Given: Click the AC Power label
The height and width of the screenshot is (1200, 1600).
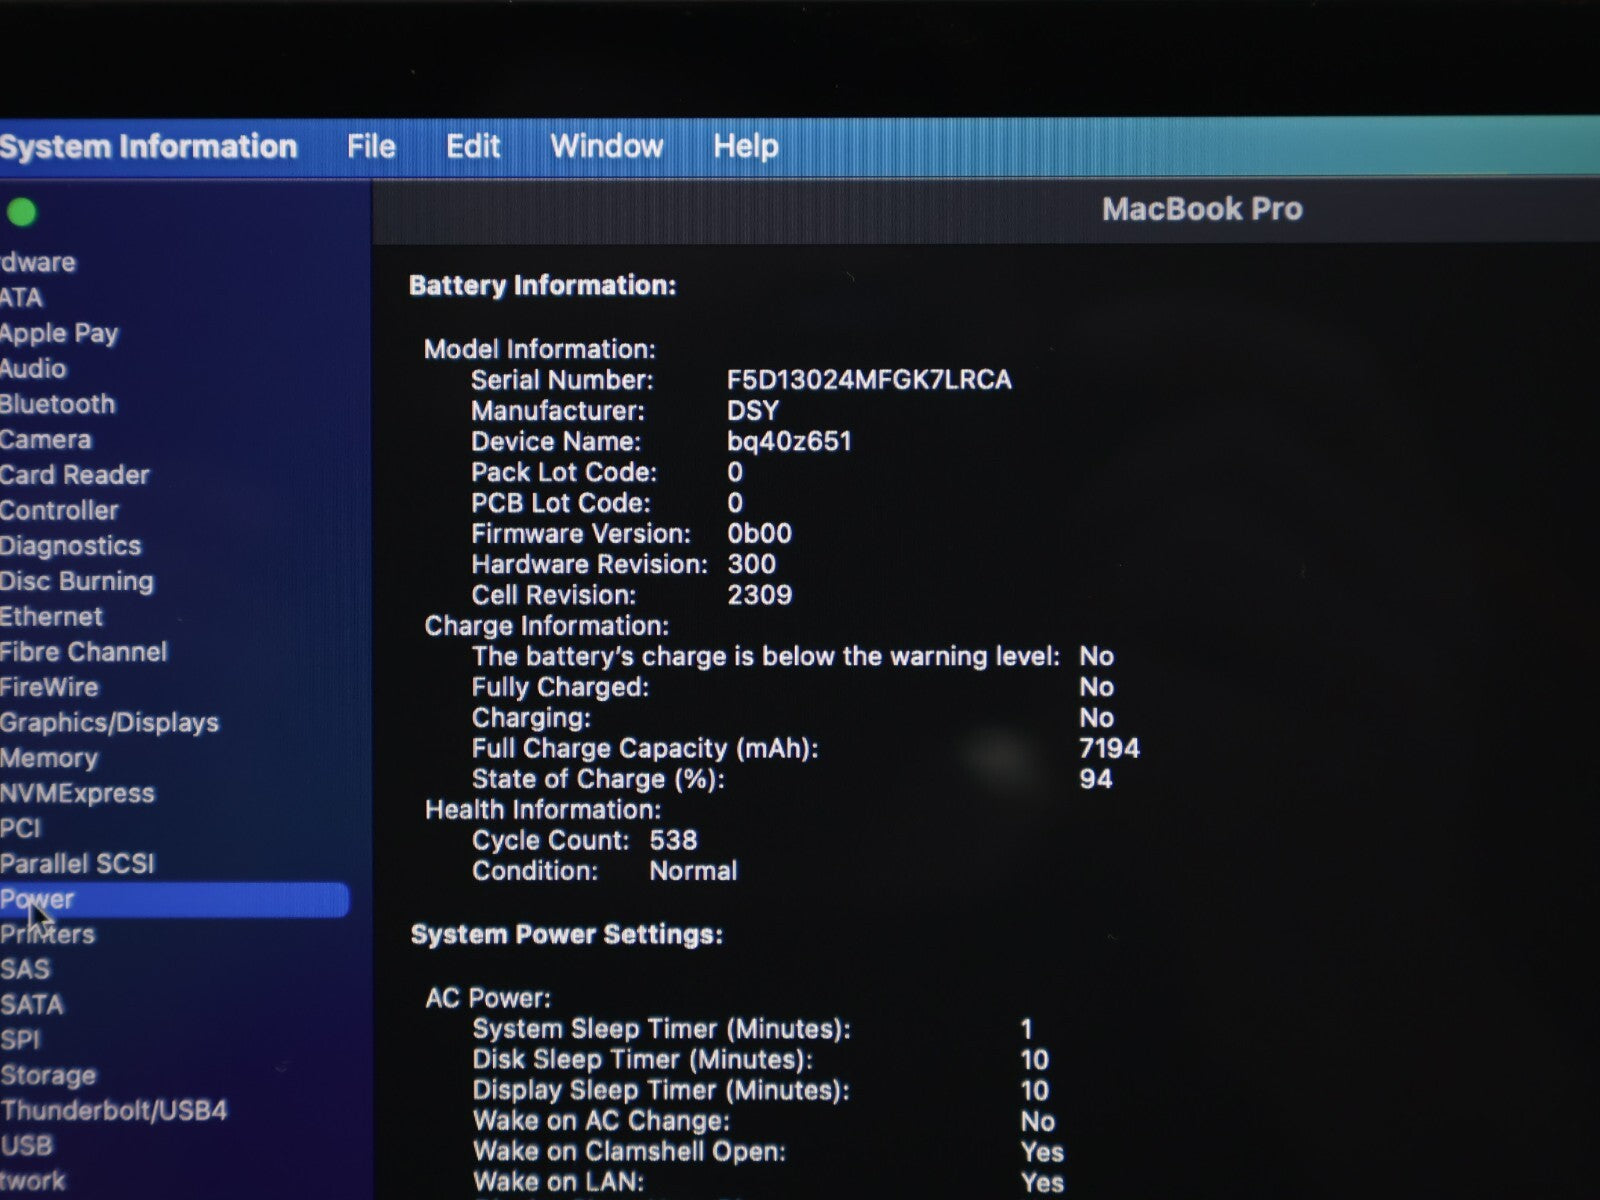Looking at the screenshot, I should pos(488,998).
